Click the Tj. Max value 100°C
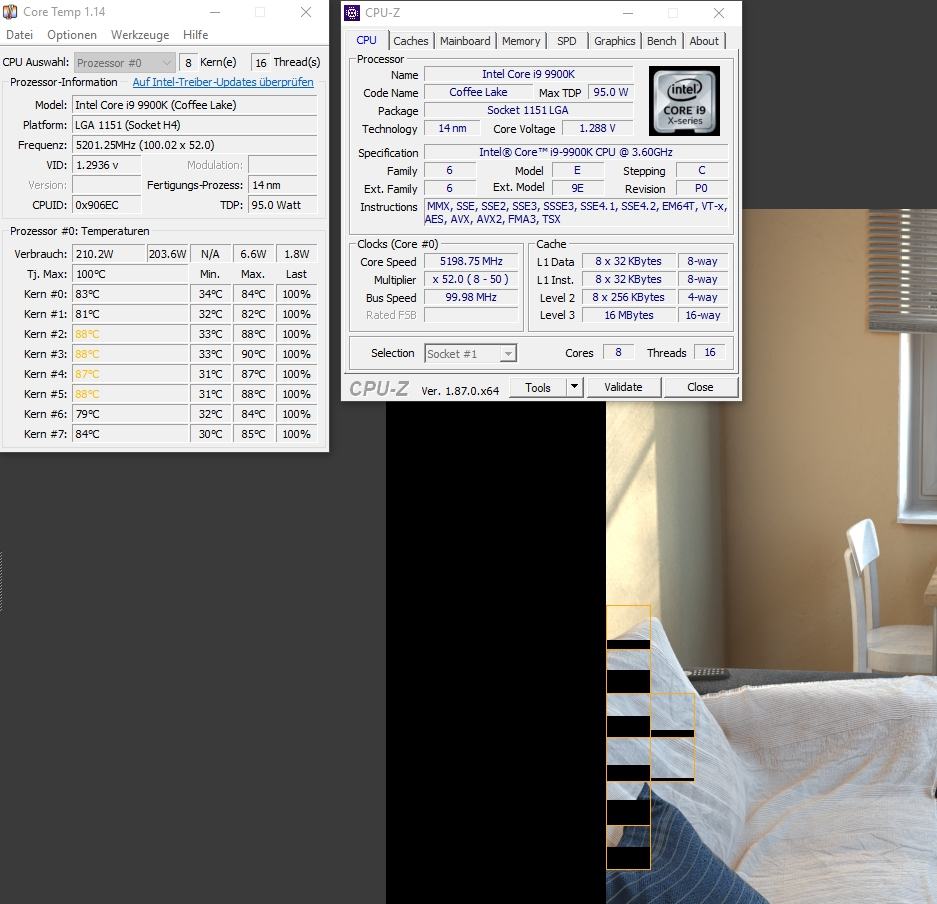 pyautogui.click(x=130, y=274)
